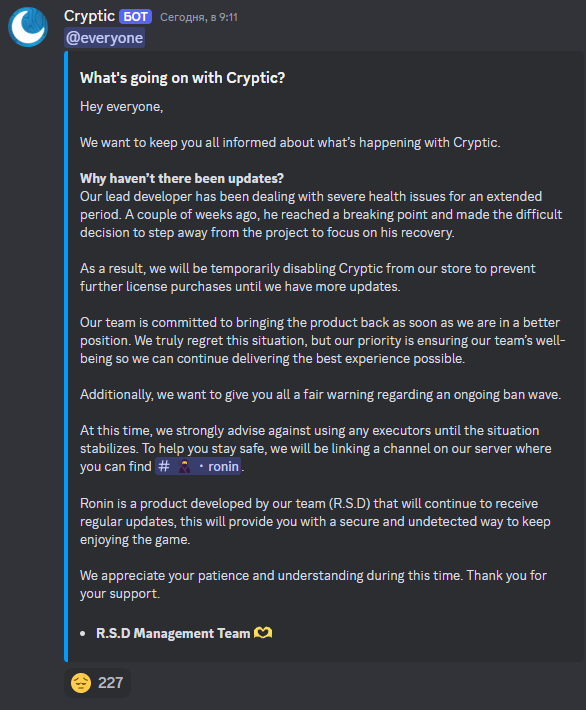Image resolution: width=586 pixels, height=710 pixels.
Task: Click the 227 reaction count
Action: 110,683
